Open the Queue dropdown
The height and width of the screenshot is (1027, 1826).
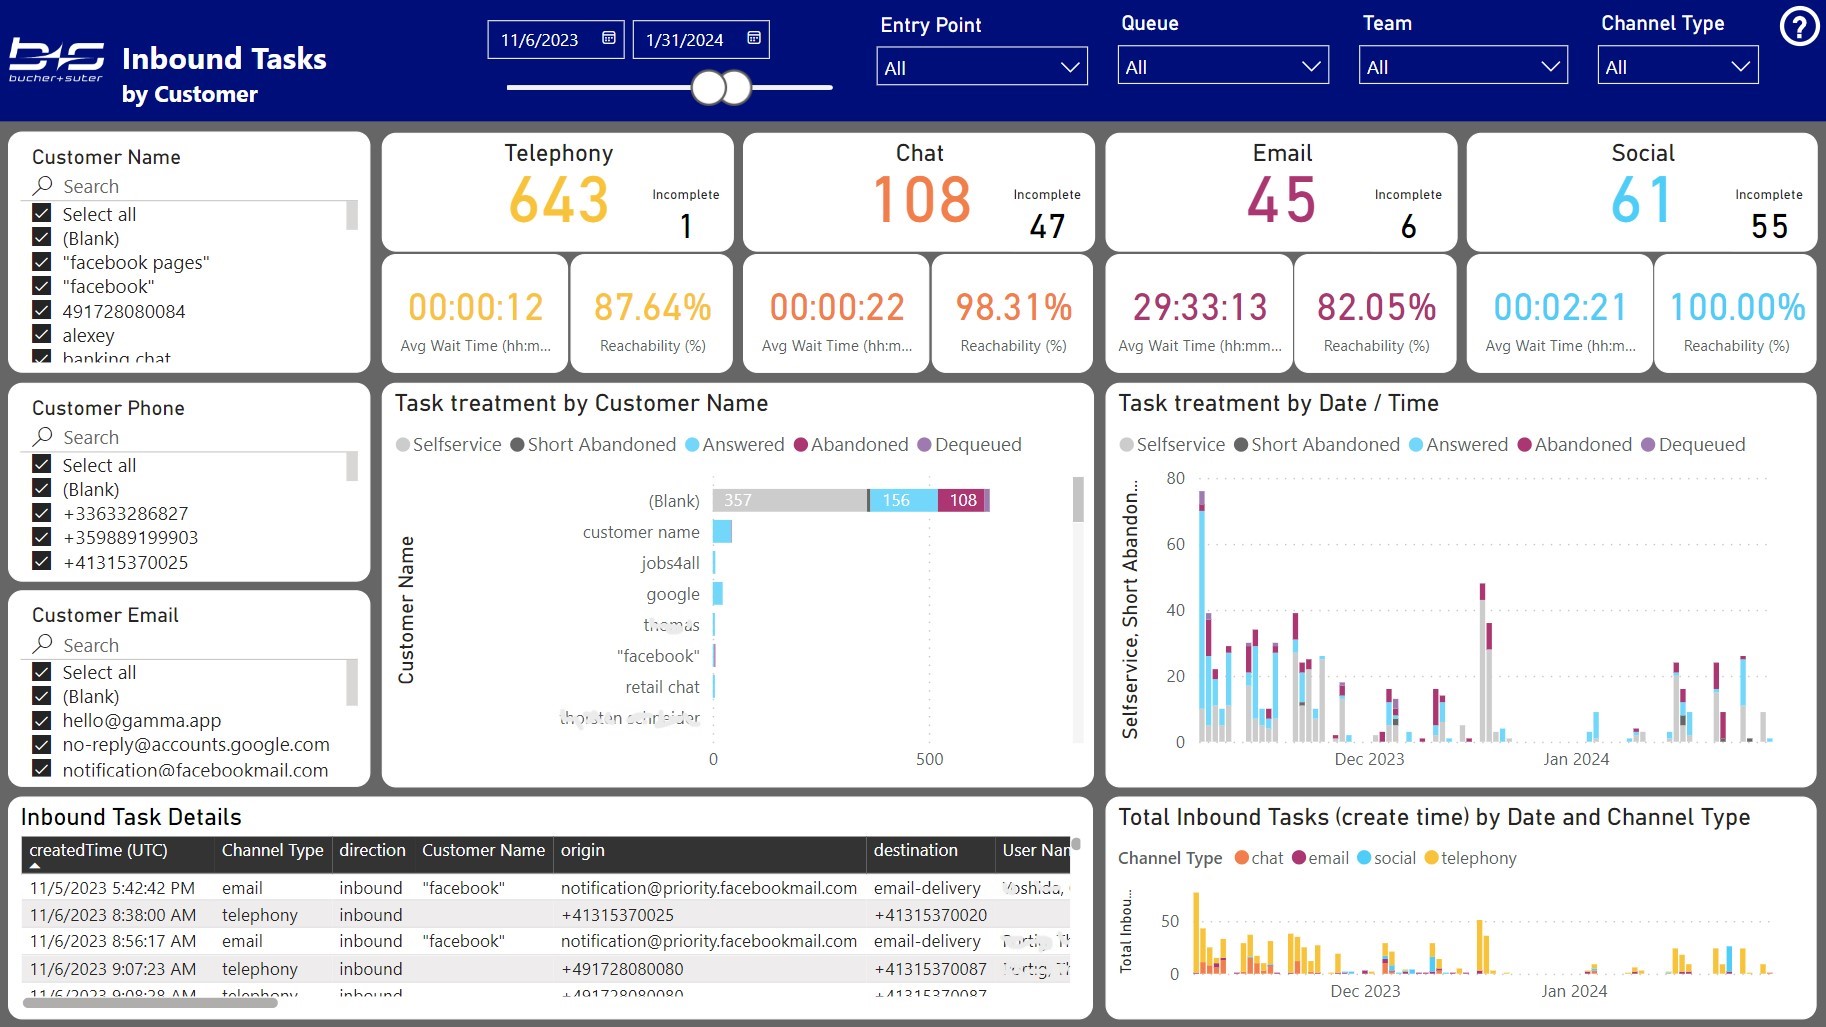point(1223,66)
